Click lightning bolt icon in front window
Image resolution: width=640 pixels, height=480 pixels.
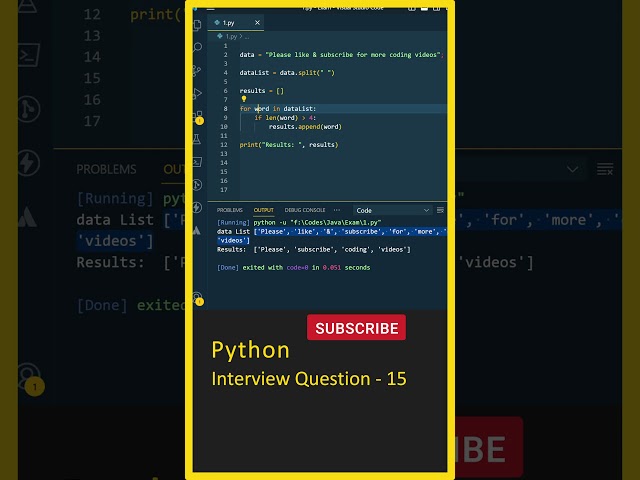(x=198, y=207)
